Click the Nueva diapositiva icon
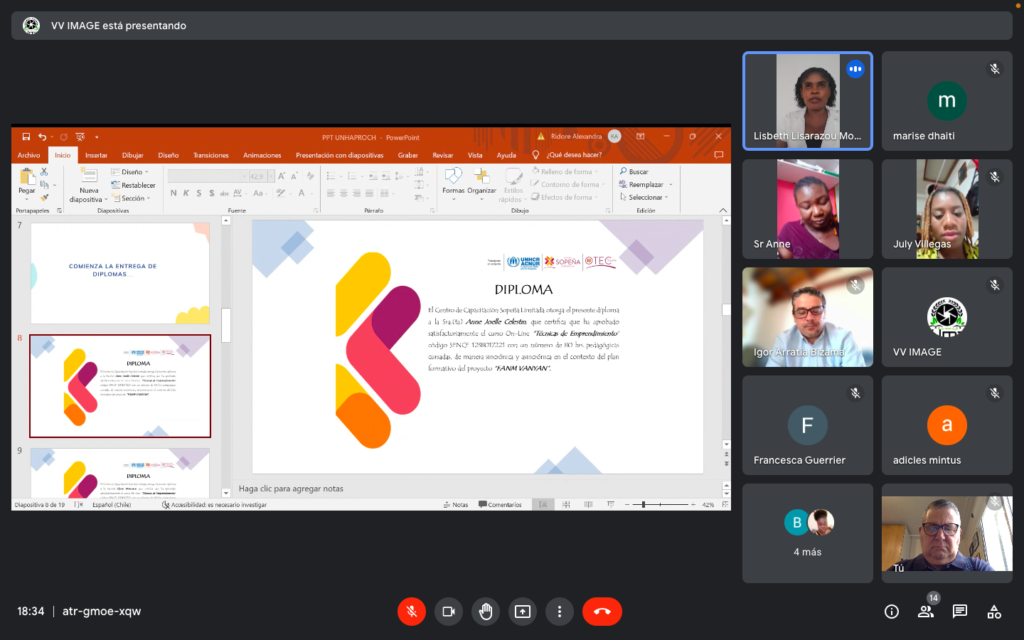Screen dimensions: 1024x640 pos(89,179)
